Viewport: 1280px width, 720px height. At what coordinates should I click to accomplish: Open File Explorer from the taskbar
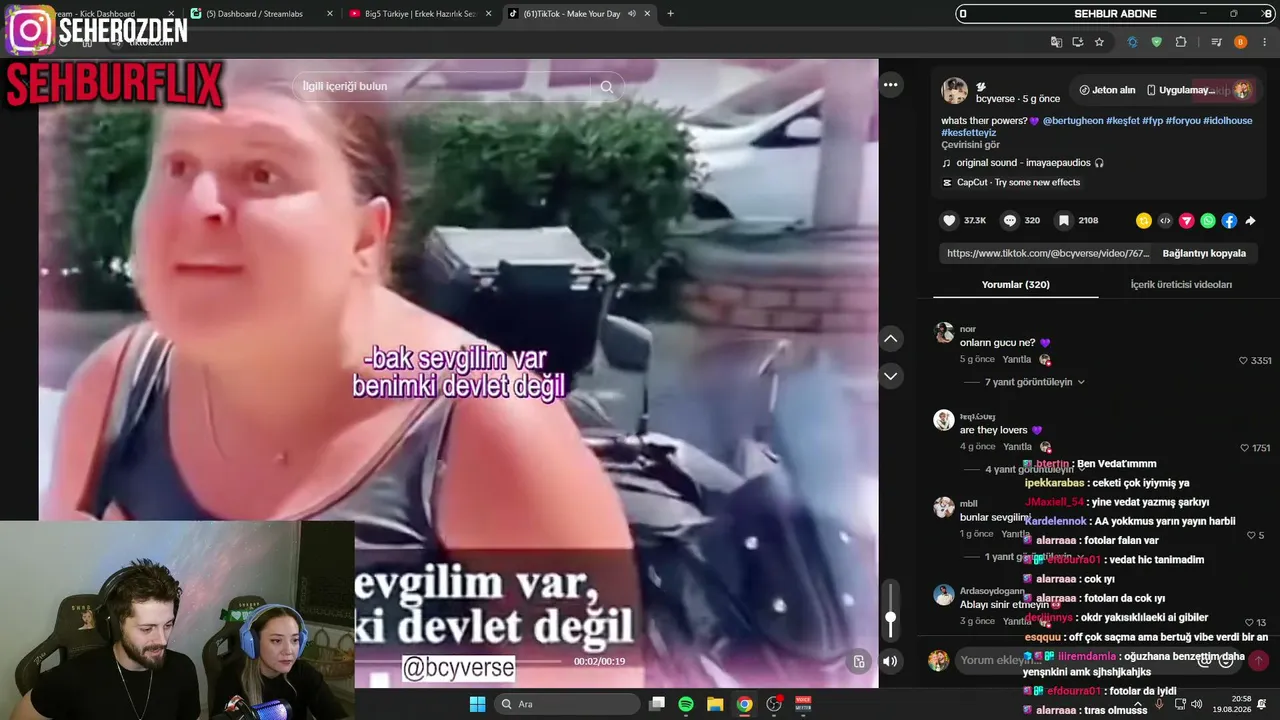coord(715,704)
